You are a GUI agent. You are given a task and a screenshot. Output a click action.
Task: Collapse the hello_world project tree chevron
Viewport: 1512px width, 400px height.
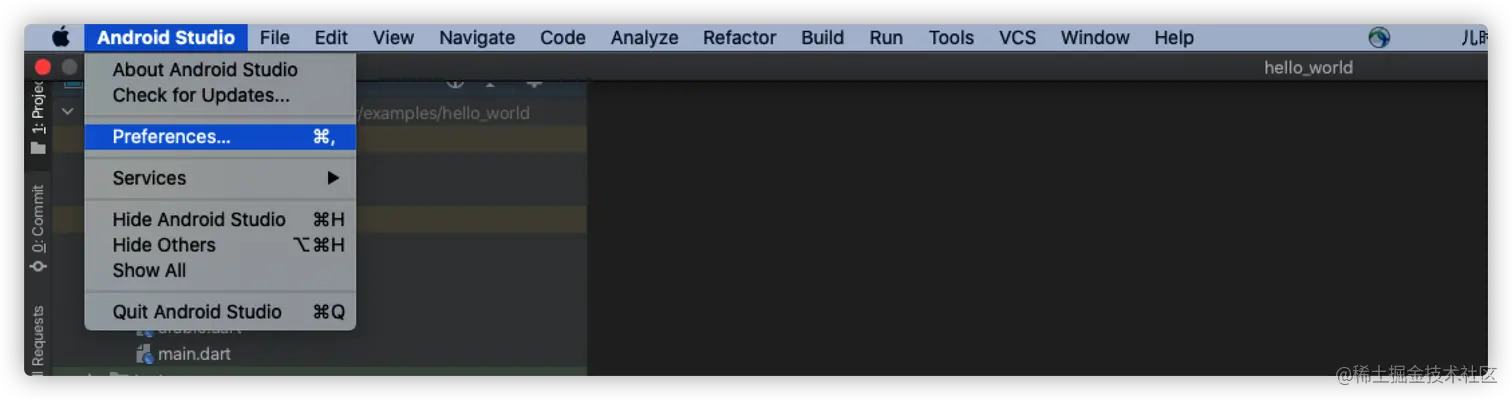coord(67,112)
